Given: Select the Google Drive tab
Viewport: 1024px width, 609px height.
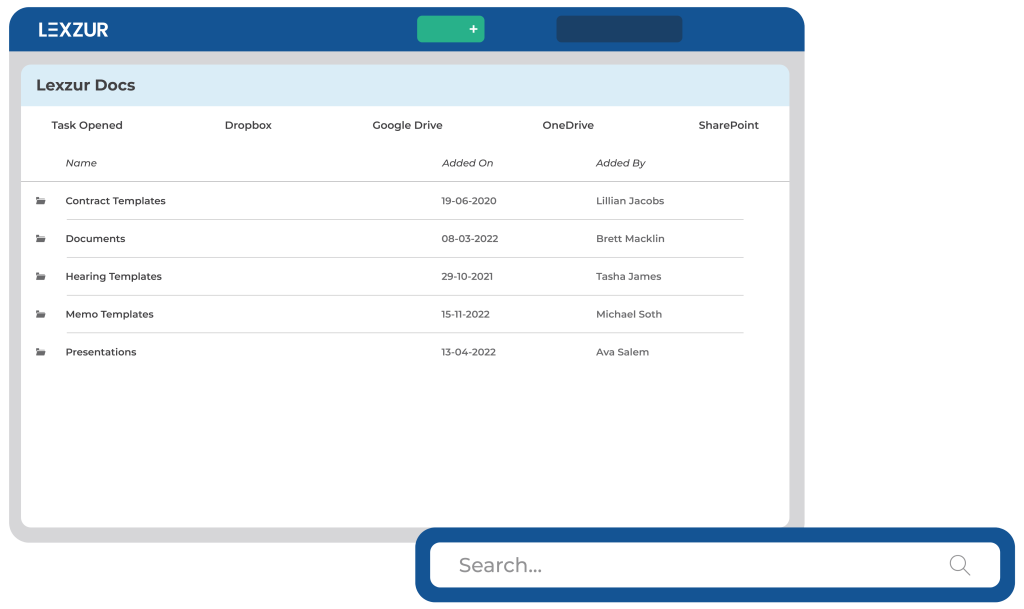Looking at the screenshot, I should tap(407, 126).
